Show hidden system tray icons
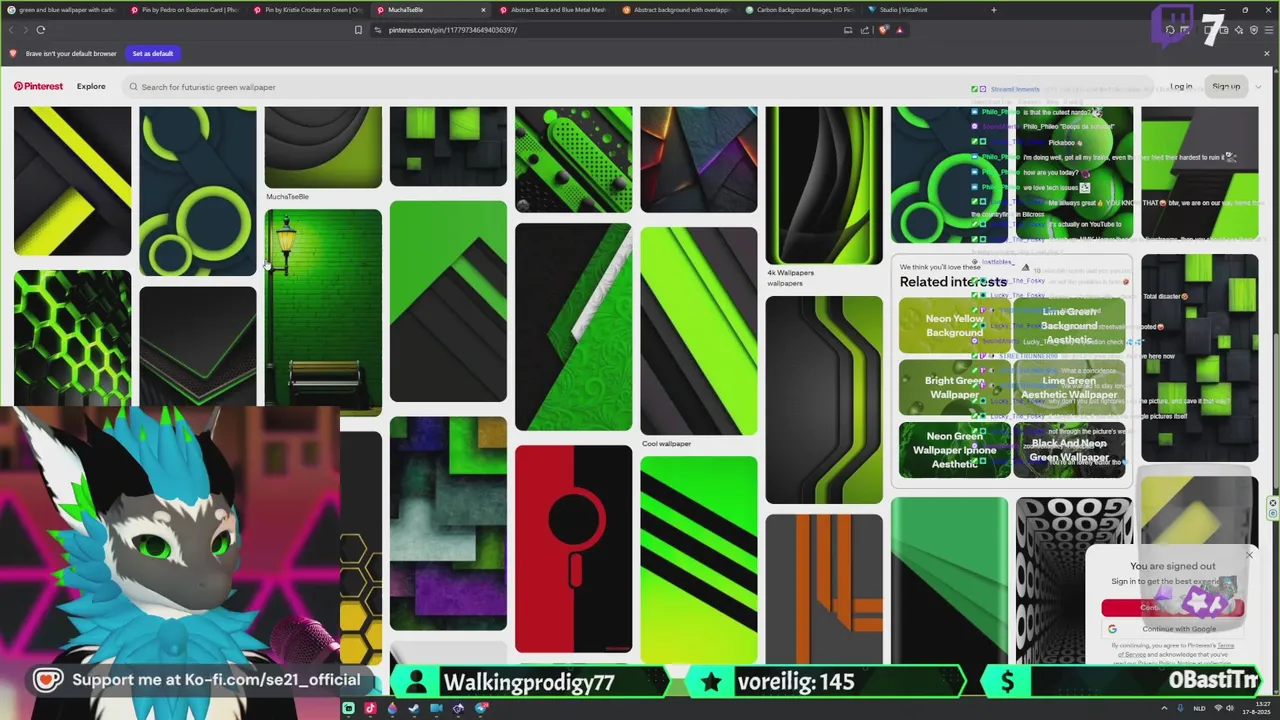 [1165, 708]
